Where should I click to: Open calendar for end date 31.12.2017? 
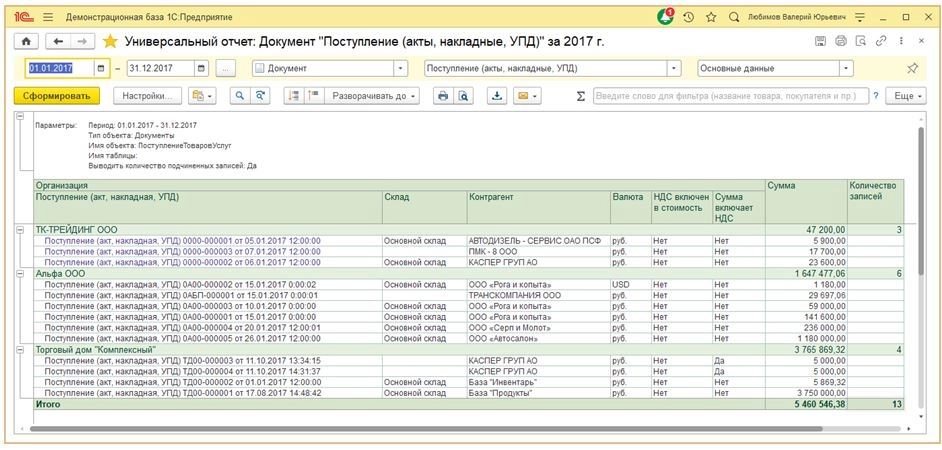point(202,68)
